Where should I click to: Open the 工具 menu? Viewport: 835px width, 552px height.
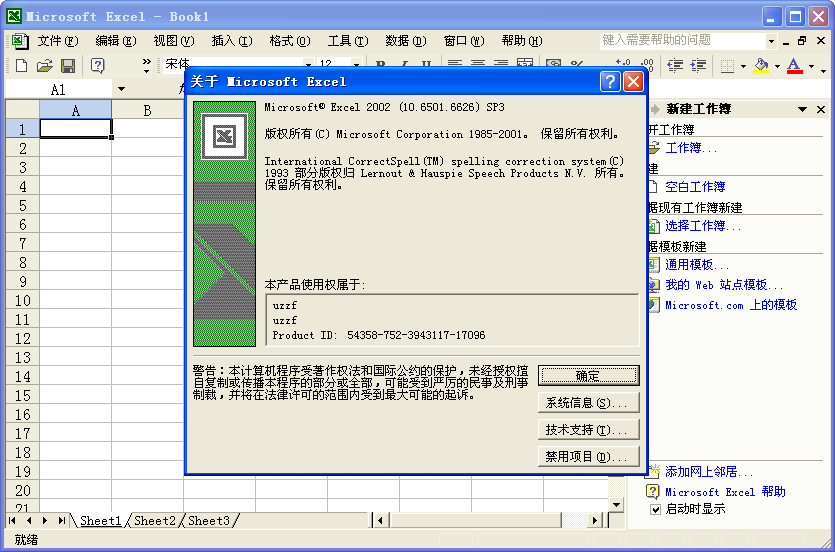[x=348, y=41]
